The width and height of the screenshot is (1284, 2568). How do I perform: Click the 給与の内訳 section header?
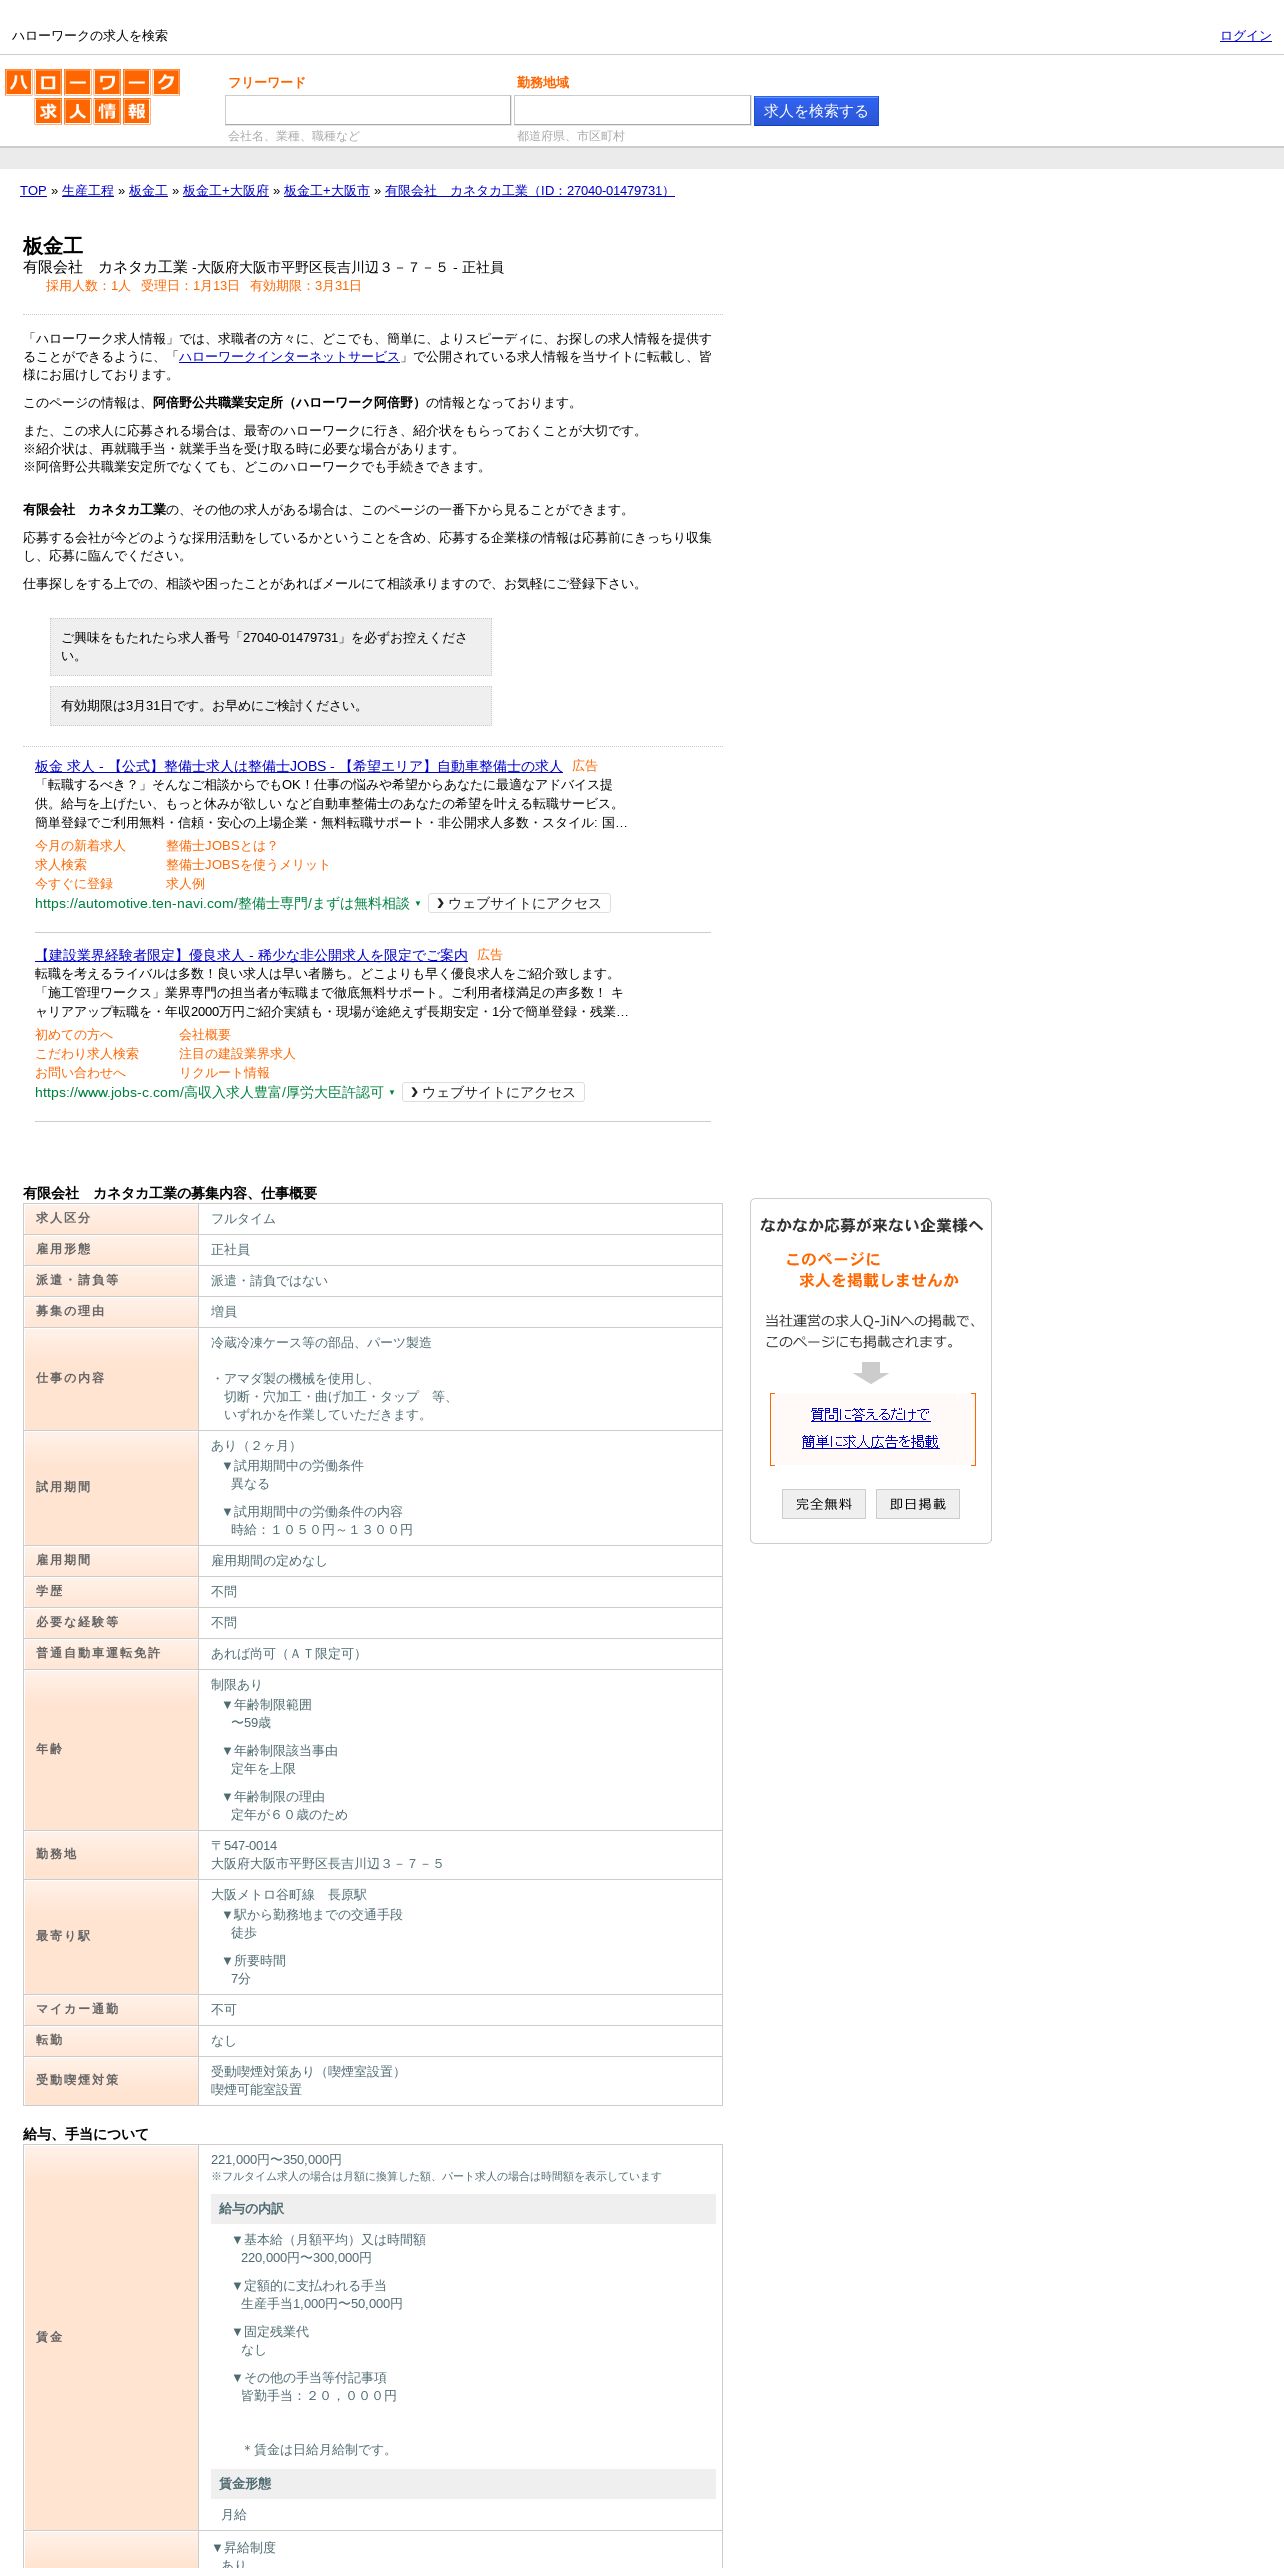click(x=463, y=2209)
